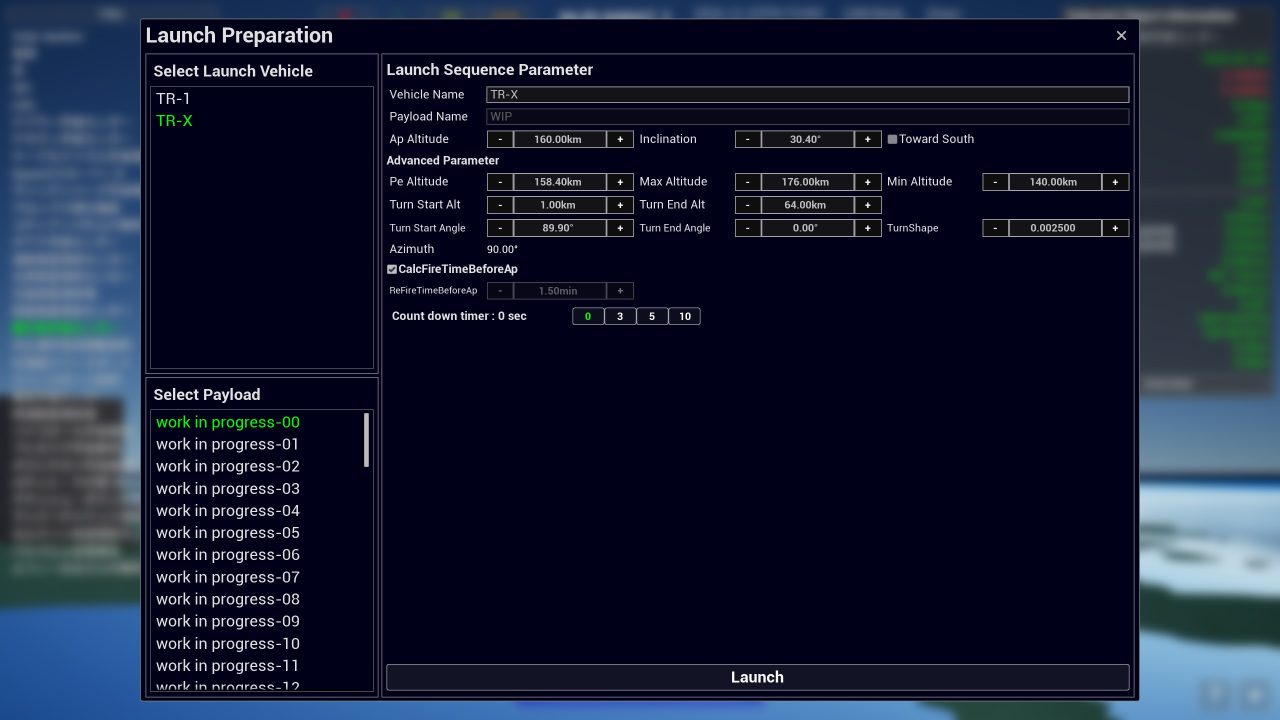Screen dimensions: 1280x720
Task: Click the Max Altitude 176.00km value field
Action: [808, 182]
